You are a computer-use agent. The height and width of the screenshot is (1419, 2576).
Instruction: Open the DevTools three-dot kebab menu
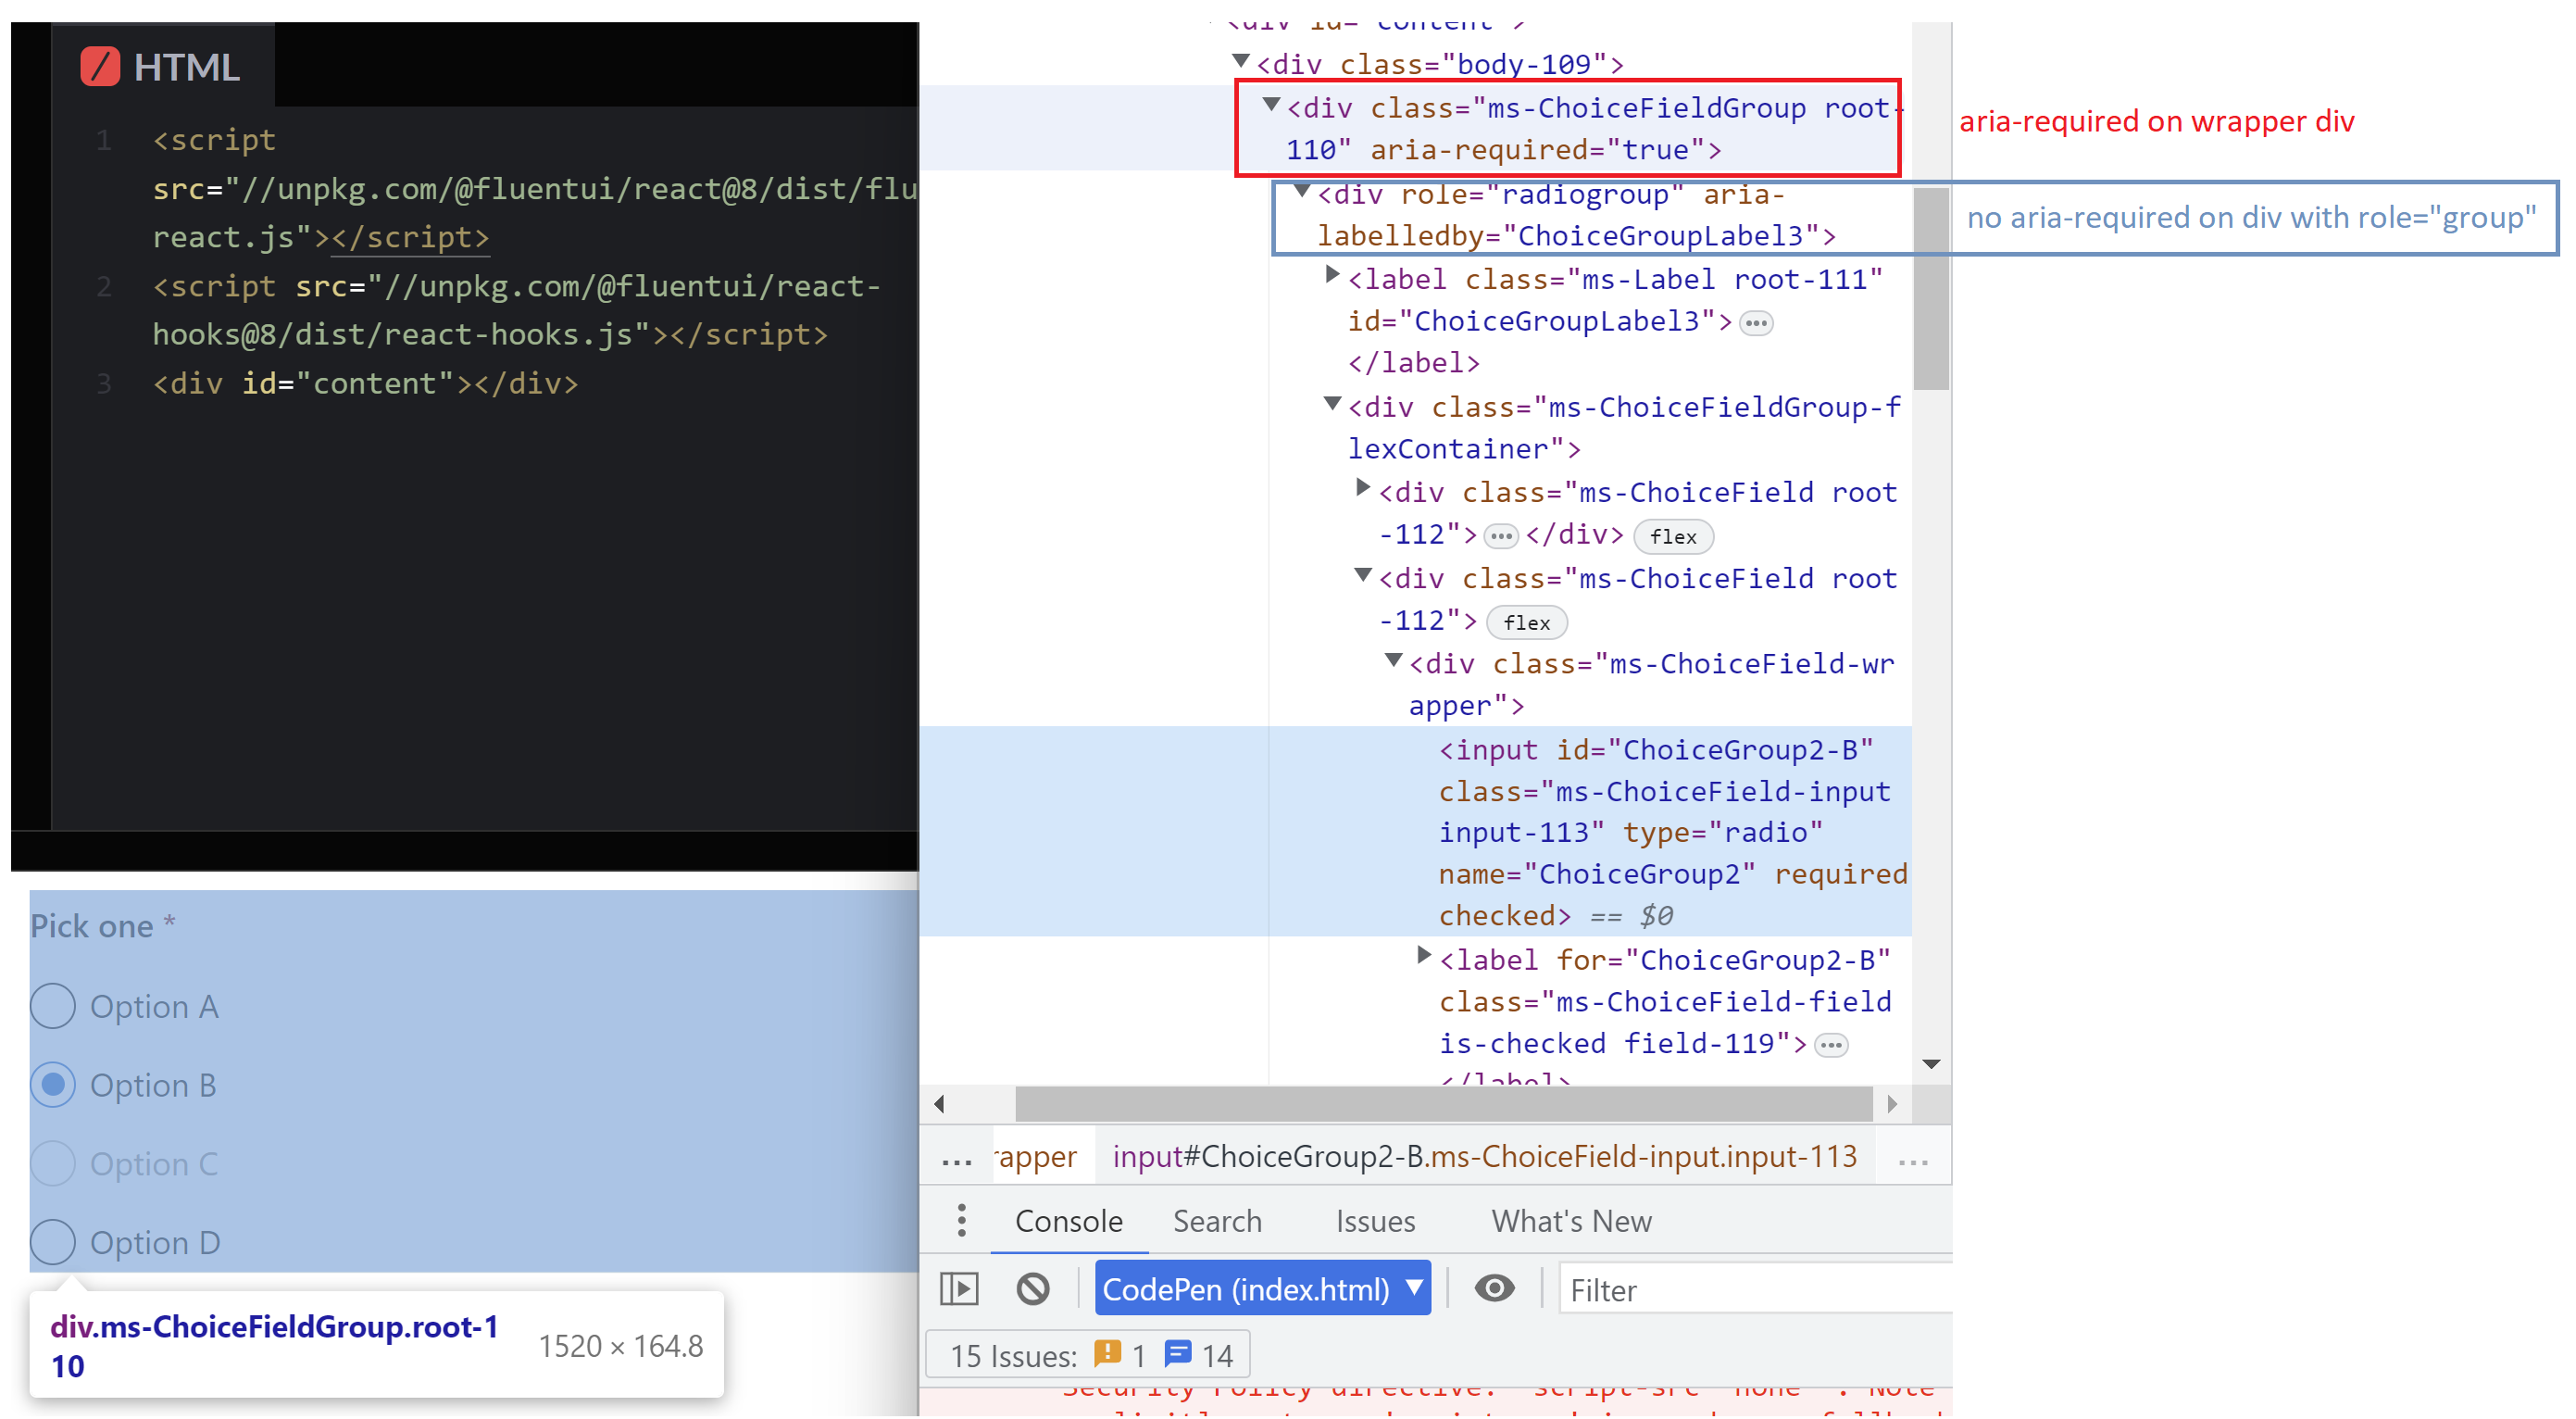960,1220
